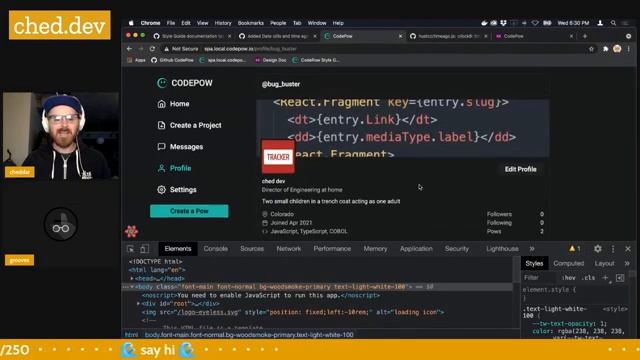
Task: Click the Home icon in CodePow sidebar
Action: coord(162,104)
